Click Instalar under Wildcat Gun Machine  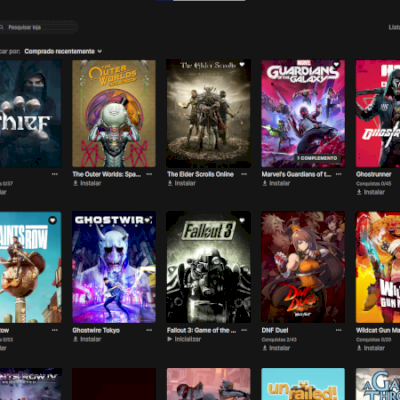pos(371,348)
